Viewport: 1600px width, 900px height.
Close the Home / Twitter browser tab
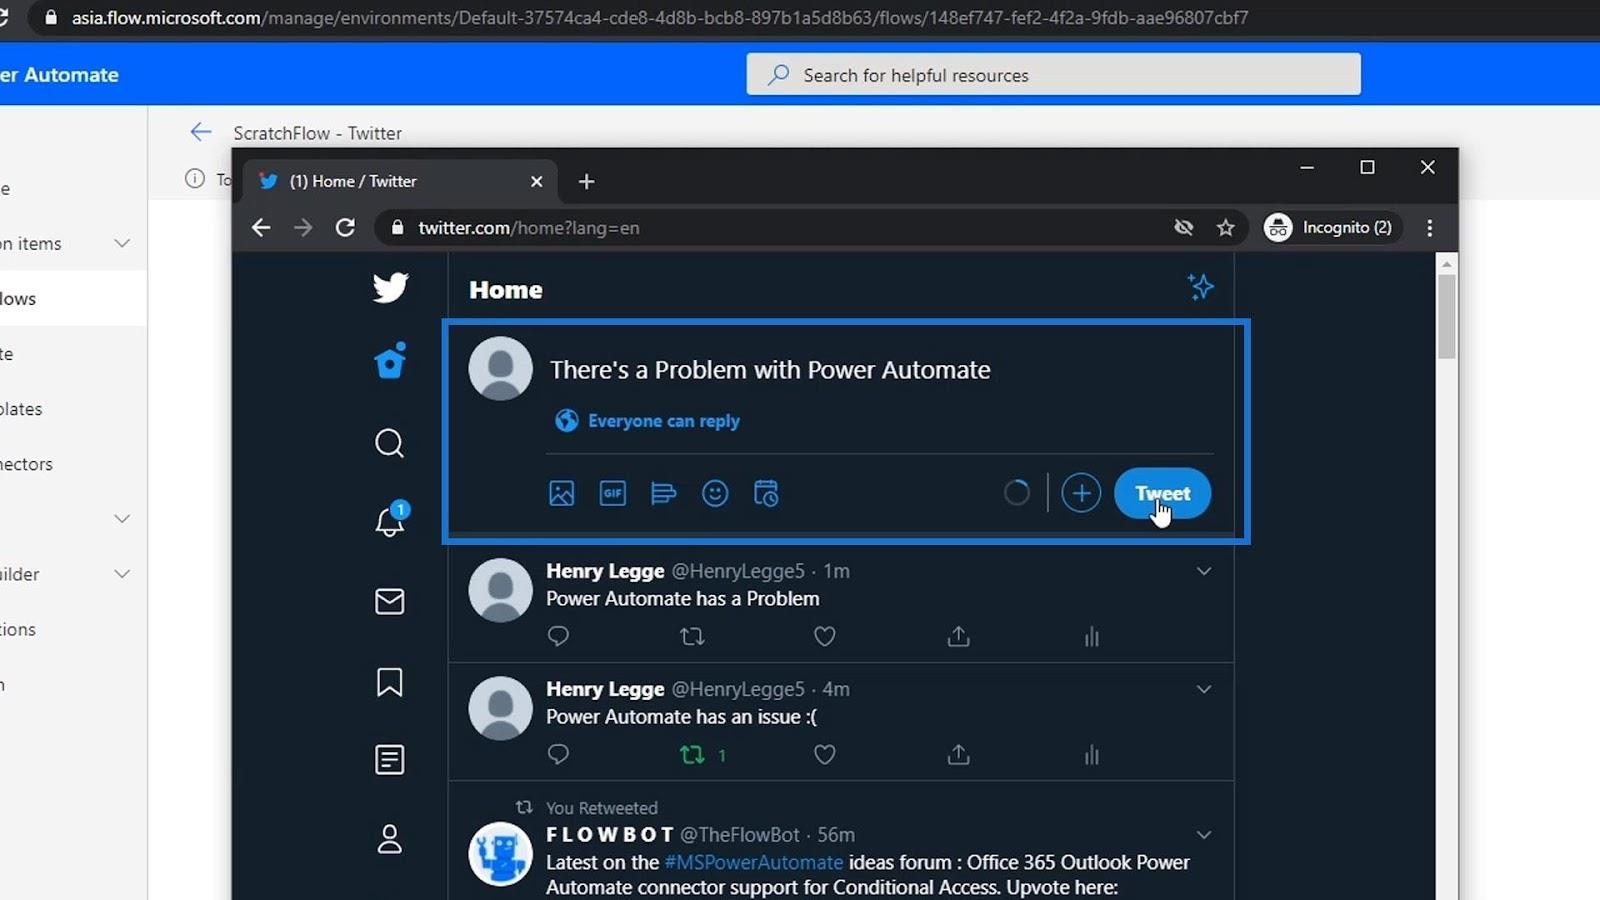coord(536,181)
